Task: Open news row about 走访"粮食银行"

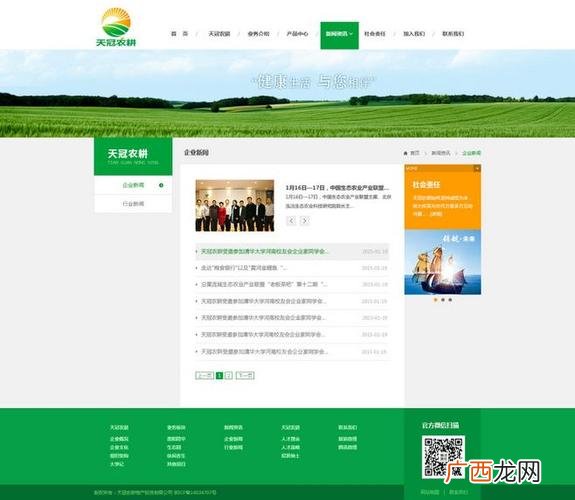Action: click(292, 268)
